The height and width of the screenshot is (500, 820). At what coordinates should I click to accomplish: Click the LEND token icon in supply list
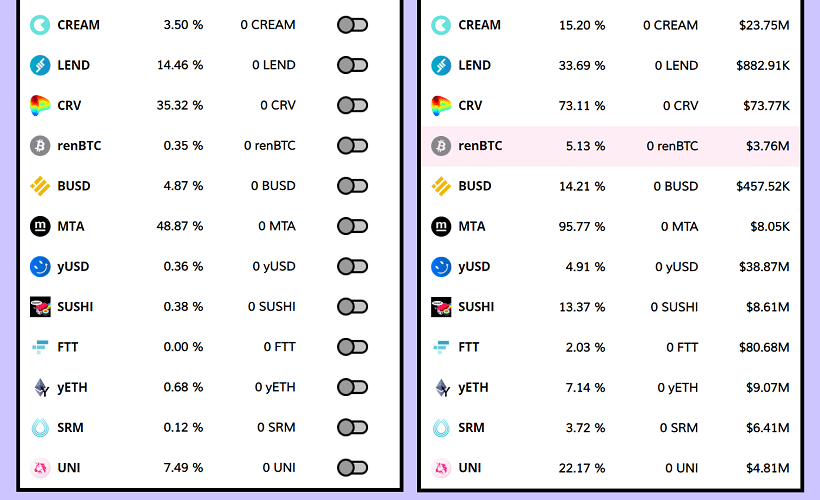click(40, 65)
